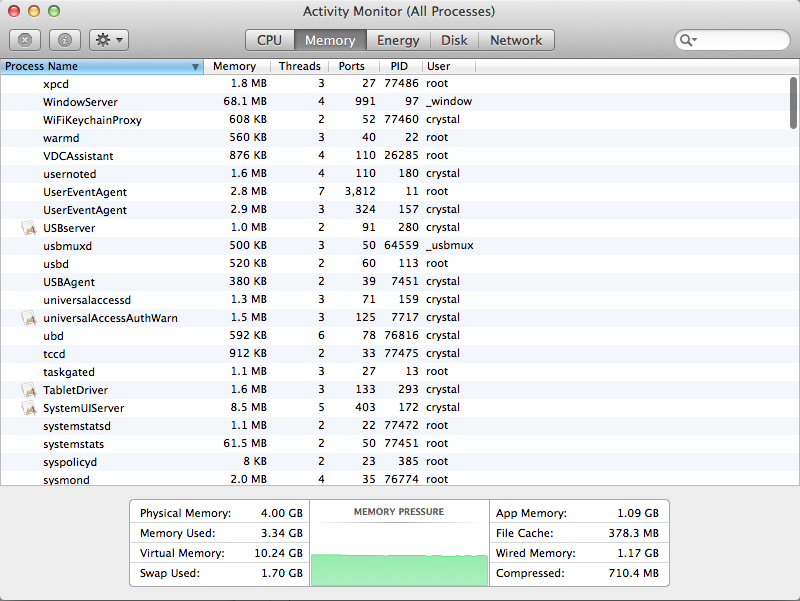
Task: Open the gear action menu
Action: coord(109,40)
